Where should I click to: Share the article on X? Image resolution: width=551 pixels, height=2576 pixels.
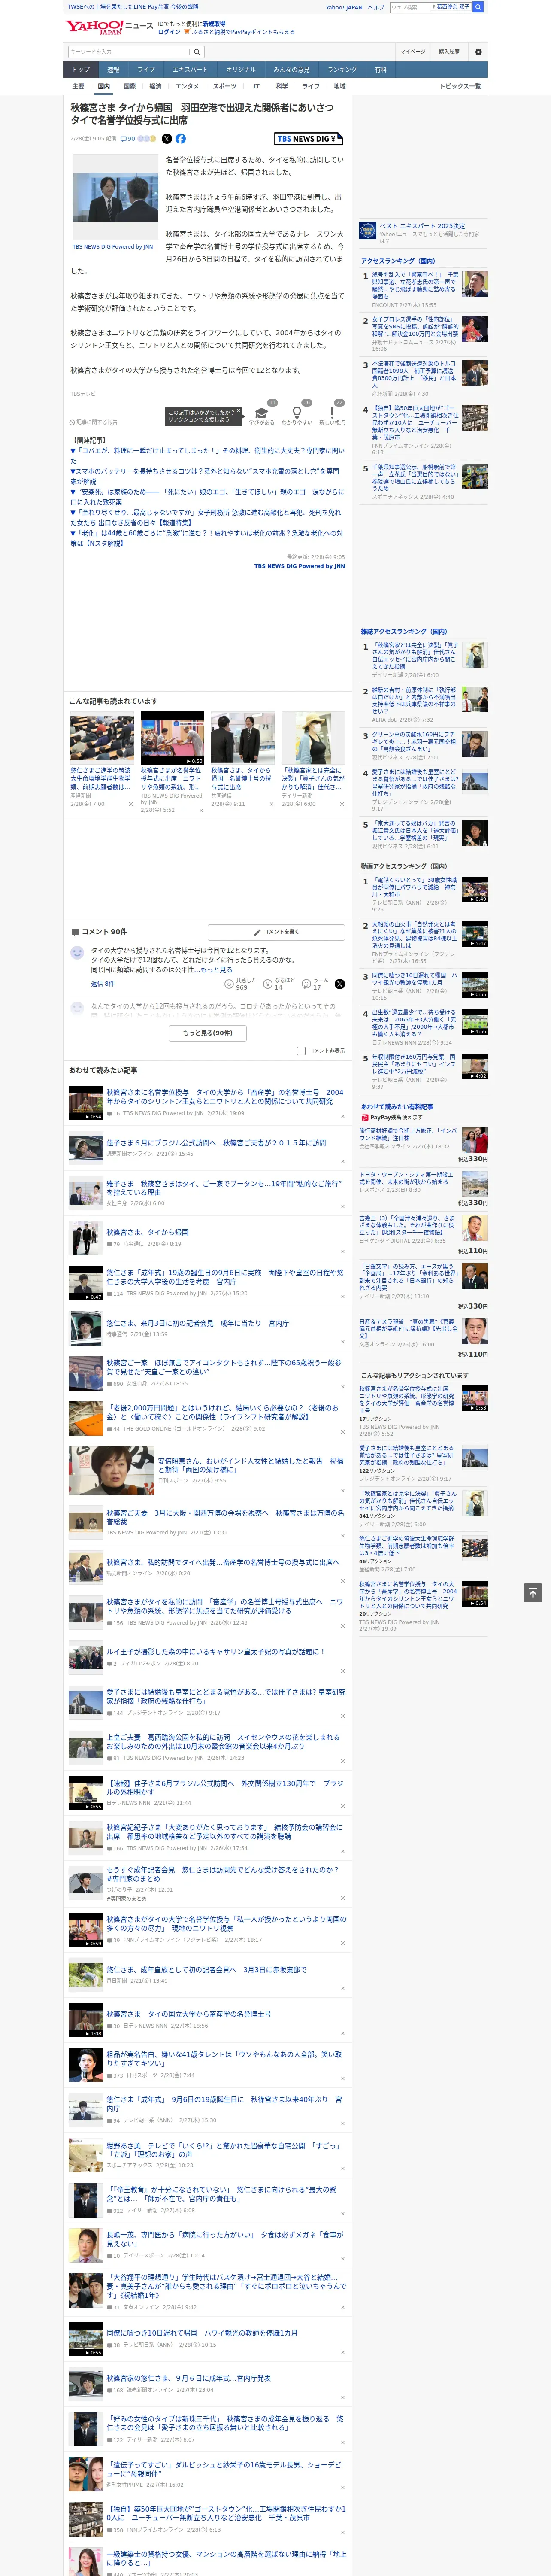click(x=167, y=139)
